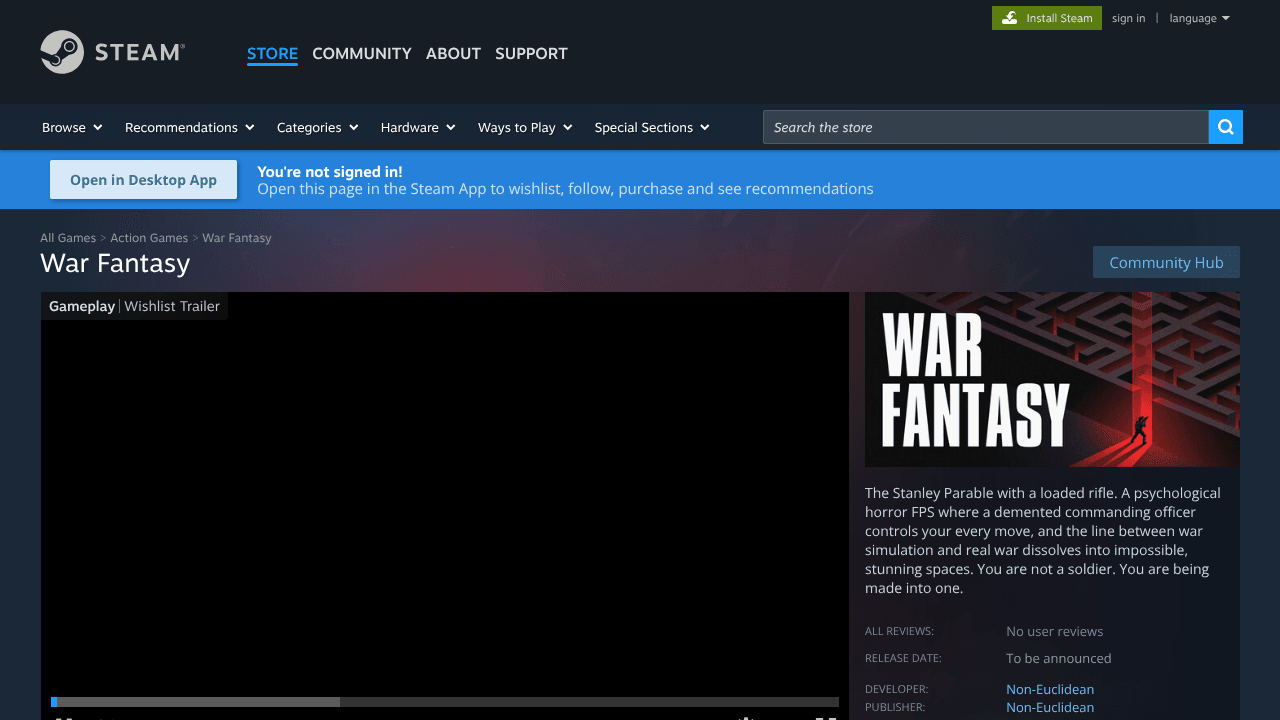Image resolution: width=1280 pixels, height=720 pixels.
Task: Click the Install Steam button
Action: [x=1047, y=18]
